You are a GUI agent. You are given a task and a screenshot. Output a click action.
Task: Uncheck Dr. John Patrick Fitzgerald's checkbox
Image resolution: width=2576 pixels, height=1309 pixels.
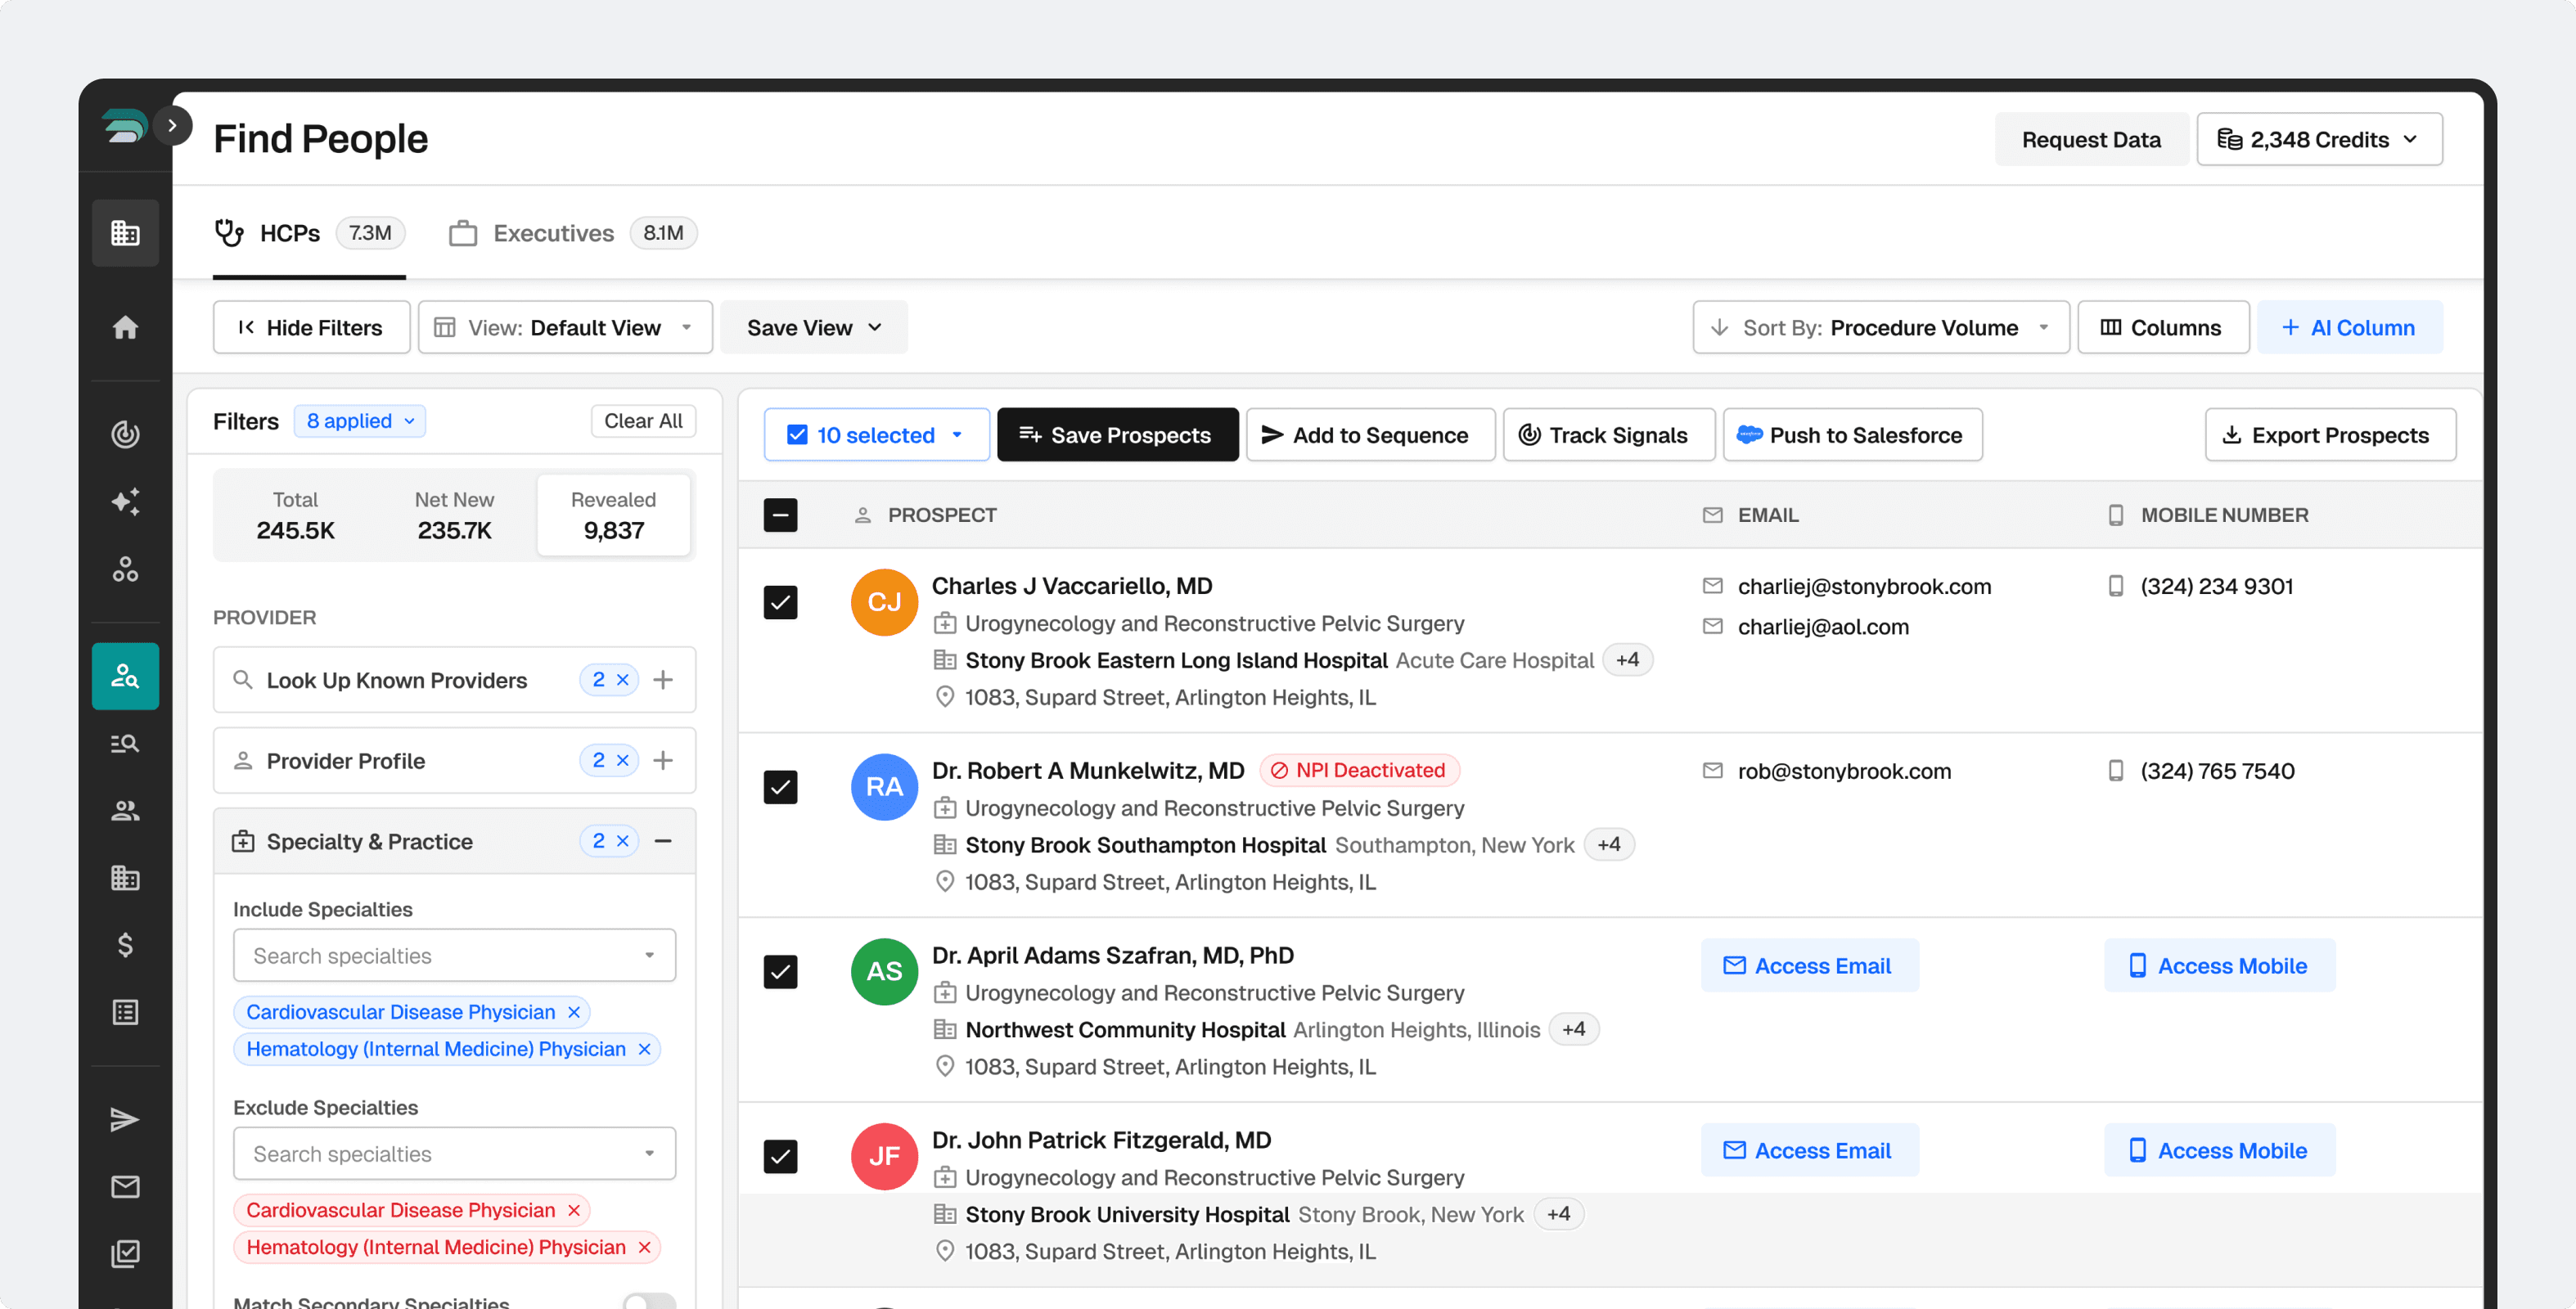(x=781, y=1157)
